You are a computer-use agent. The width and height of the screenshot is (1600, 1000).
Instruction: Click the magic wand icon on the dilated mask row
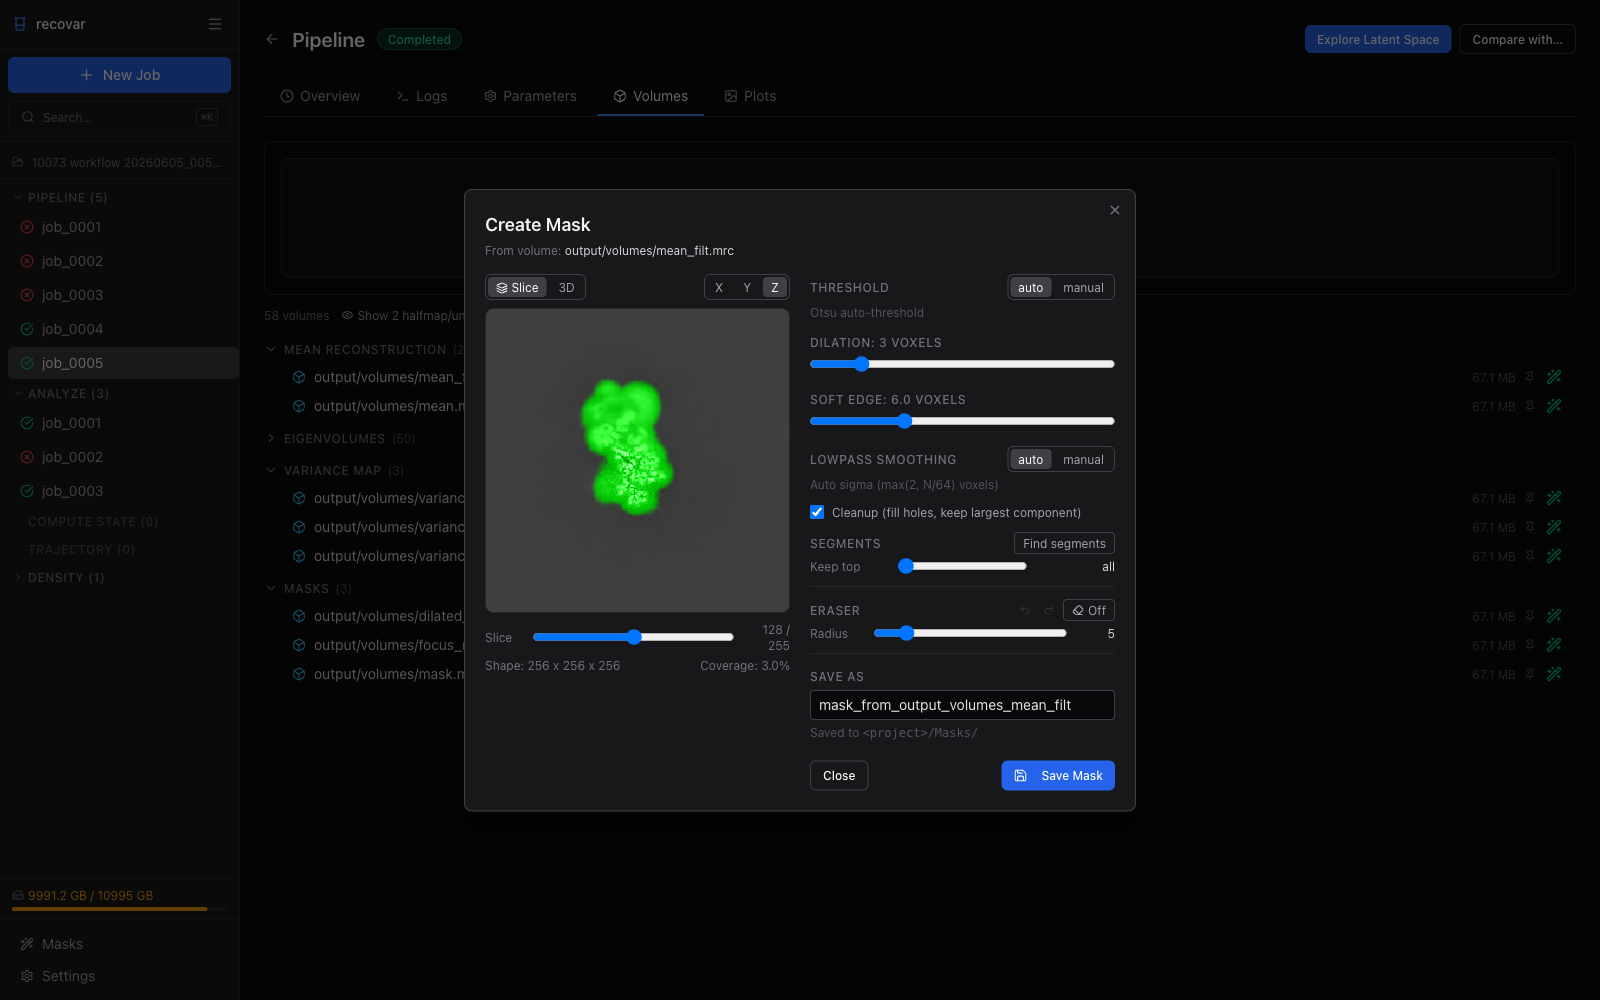1554,616
